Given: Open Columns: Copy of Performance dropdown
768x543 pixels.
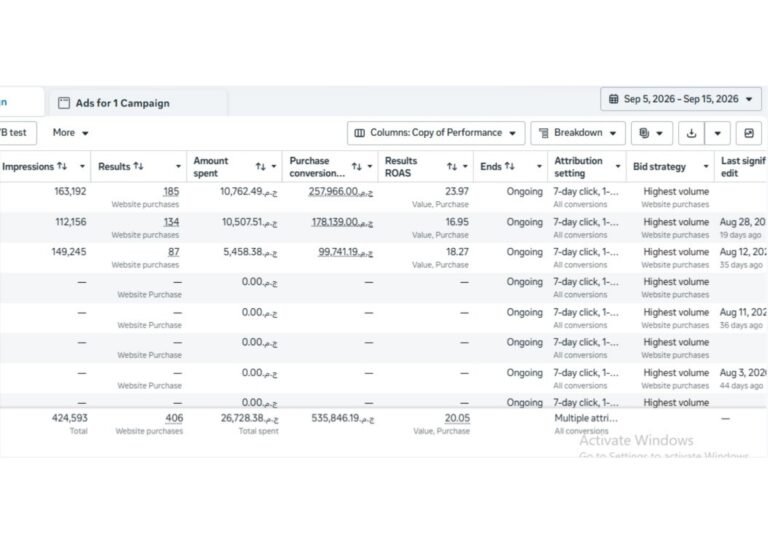Looking at the screenshot, I should coord(435,133).
